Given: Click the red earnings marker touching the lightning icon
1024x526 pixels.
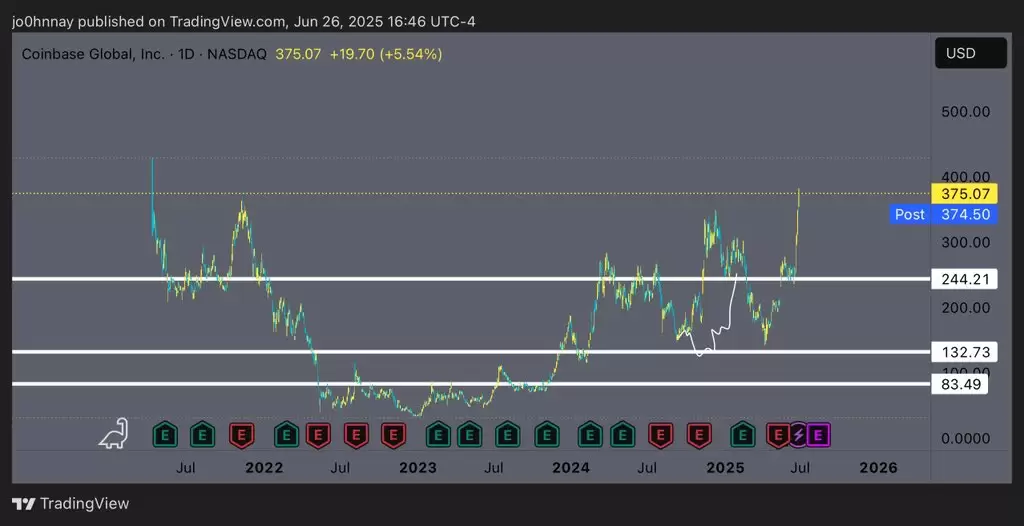Looking at the screenshot, I should 777,435.
